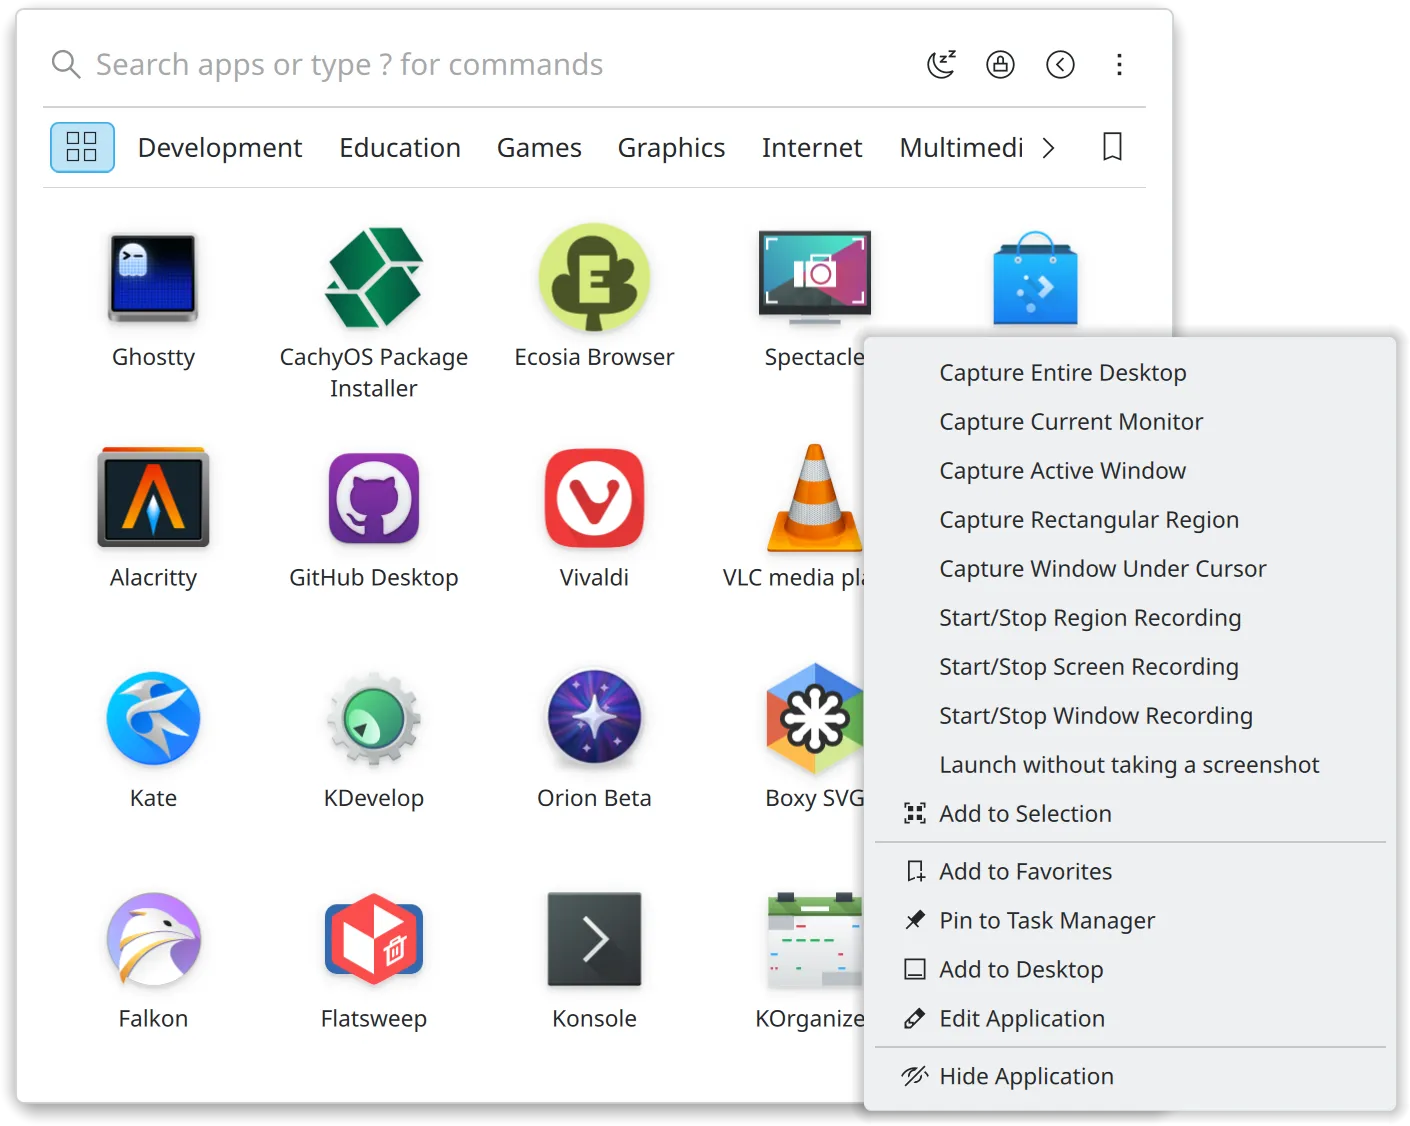The width and height of the screenshot is (1410, 1126).
Task: Choose Capture Window Under Cursor
Action: (1130, 569)
